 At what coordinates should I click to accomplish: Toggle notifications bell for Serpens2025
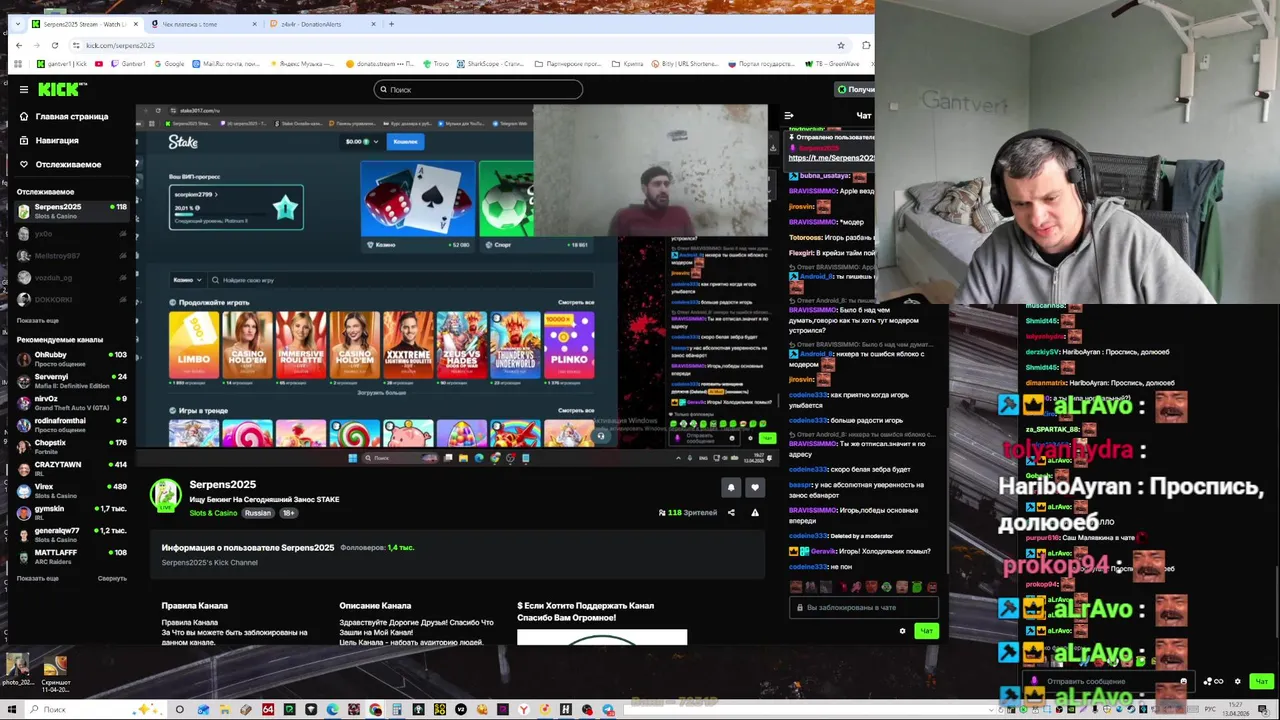(731, 487)
